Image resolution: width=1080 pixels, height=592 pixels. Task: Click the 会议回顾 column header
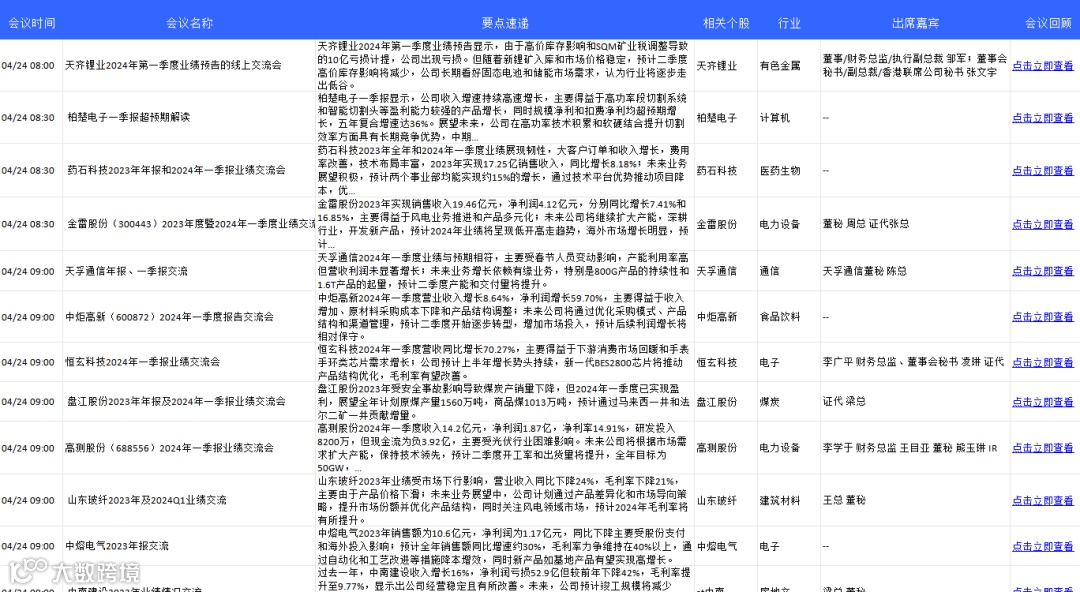[1048, 23]
